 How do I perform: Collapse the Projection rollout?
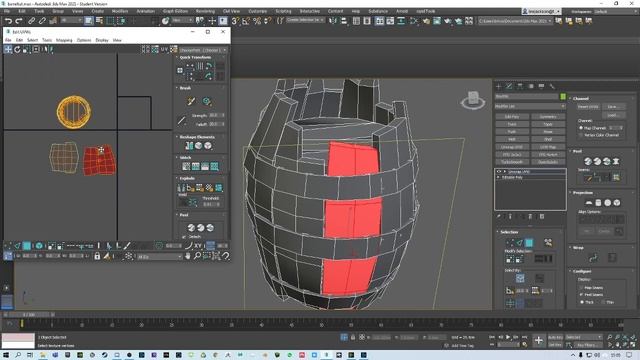[x=582, y=193]
